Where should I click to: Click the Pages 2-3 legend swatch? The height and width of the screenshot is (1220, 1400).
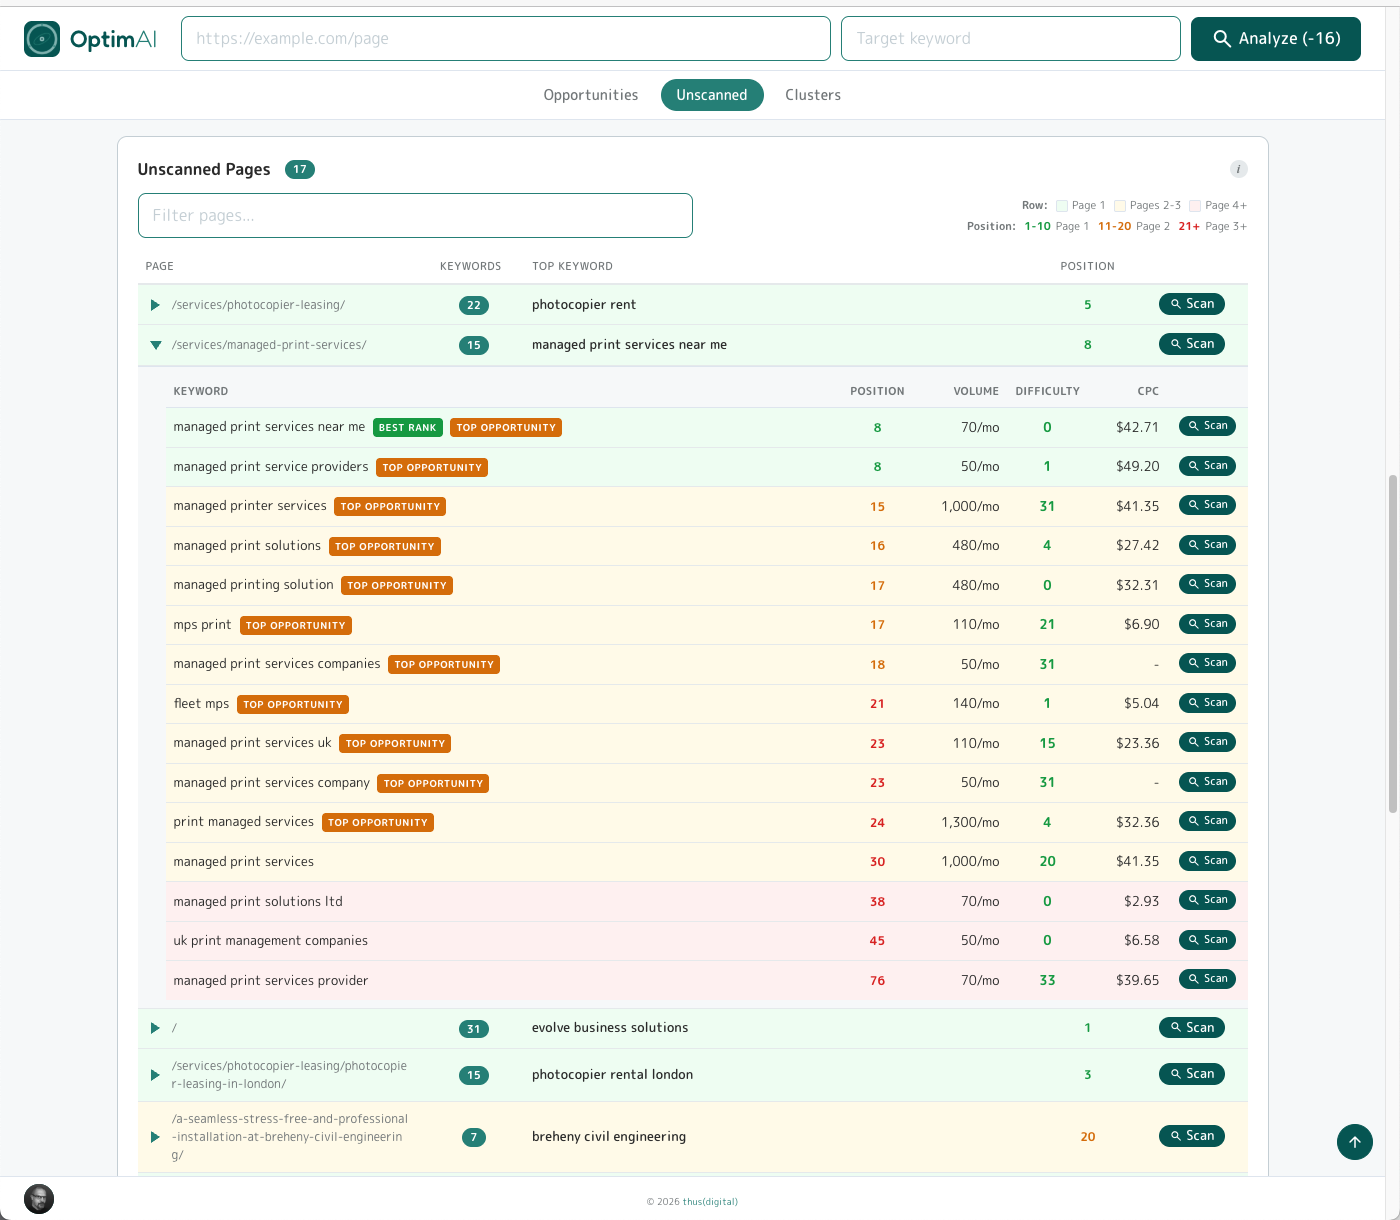coord(1120,206)
